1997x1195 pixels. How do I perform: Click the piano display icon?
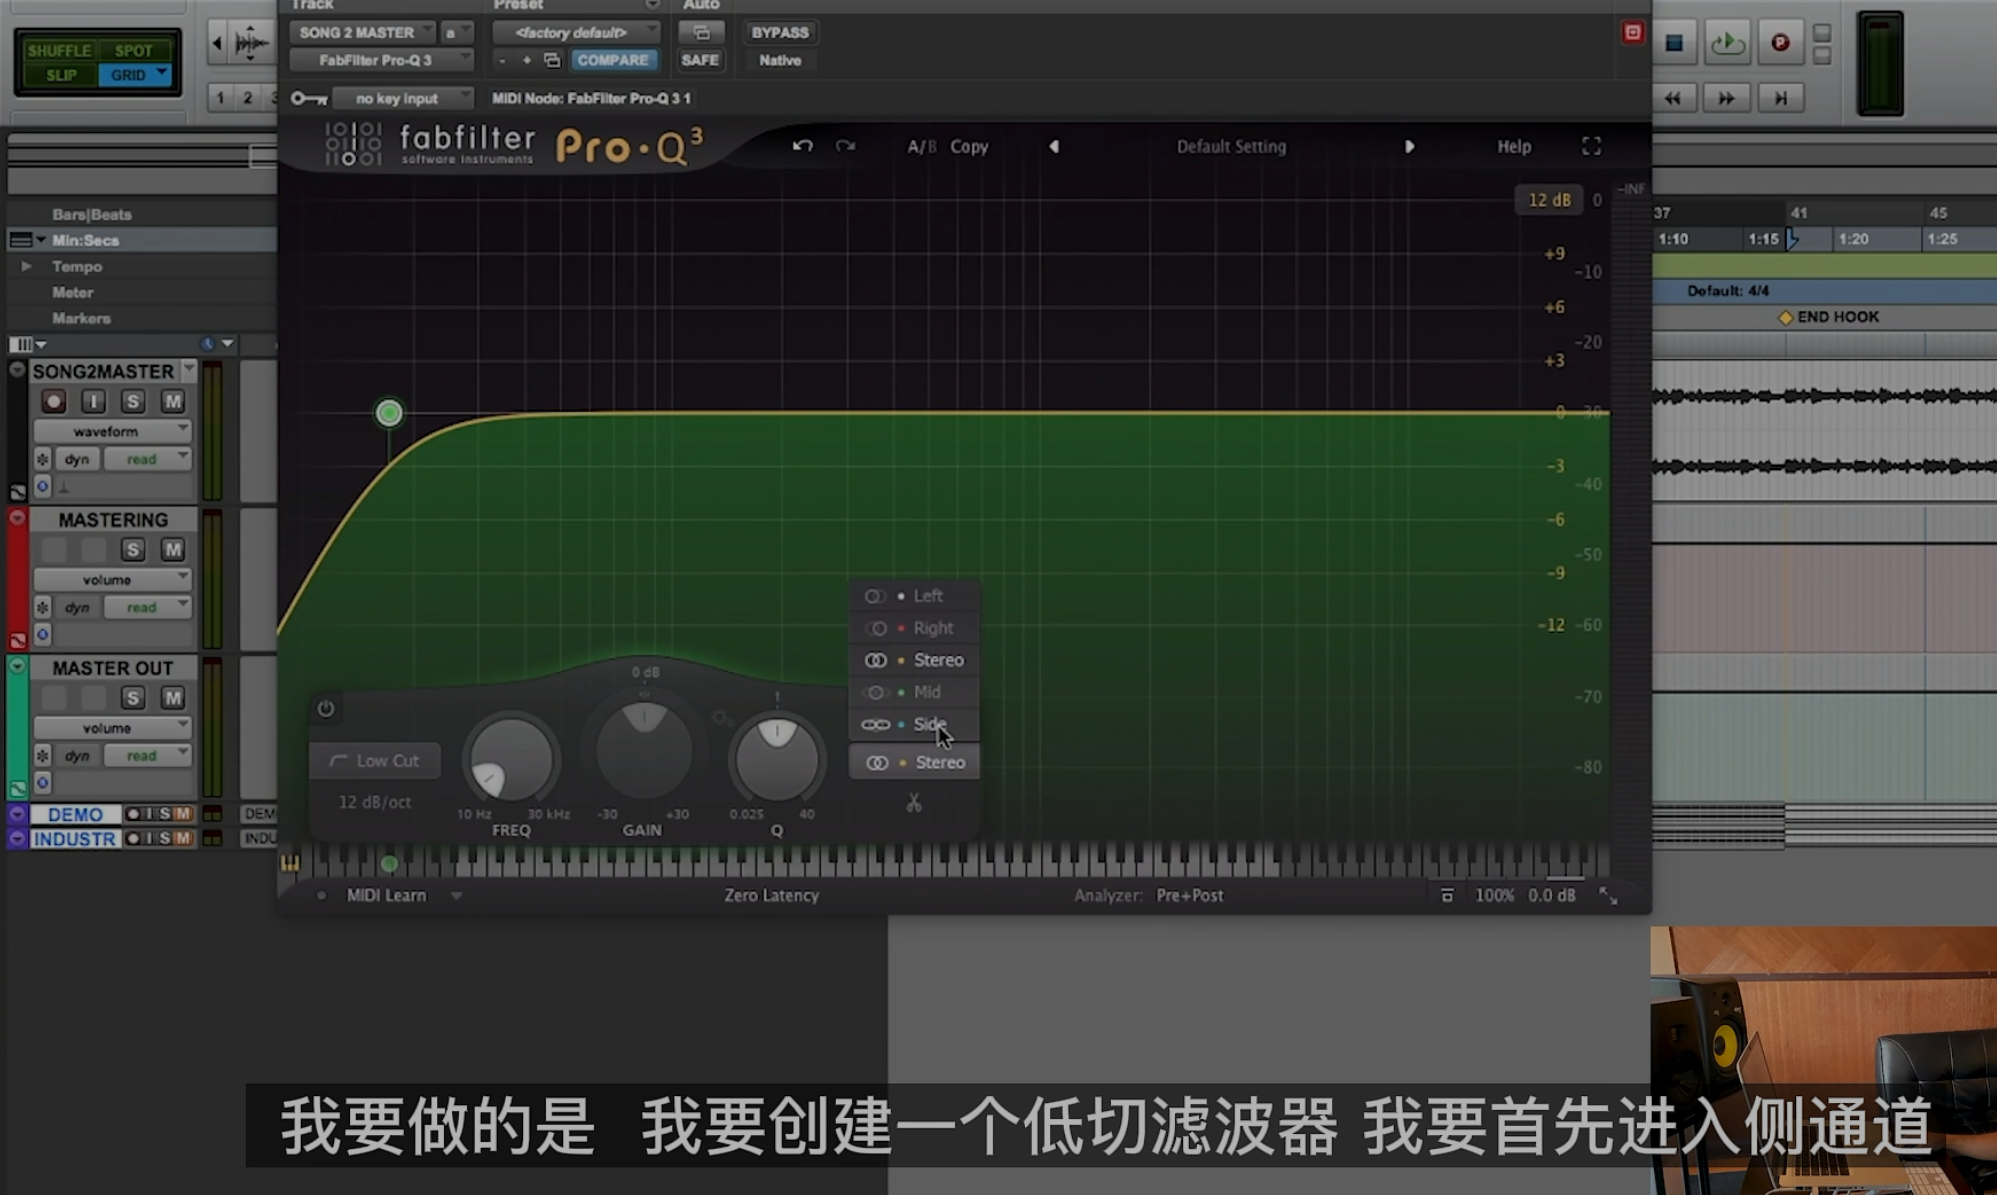coord(290,863)
